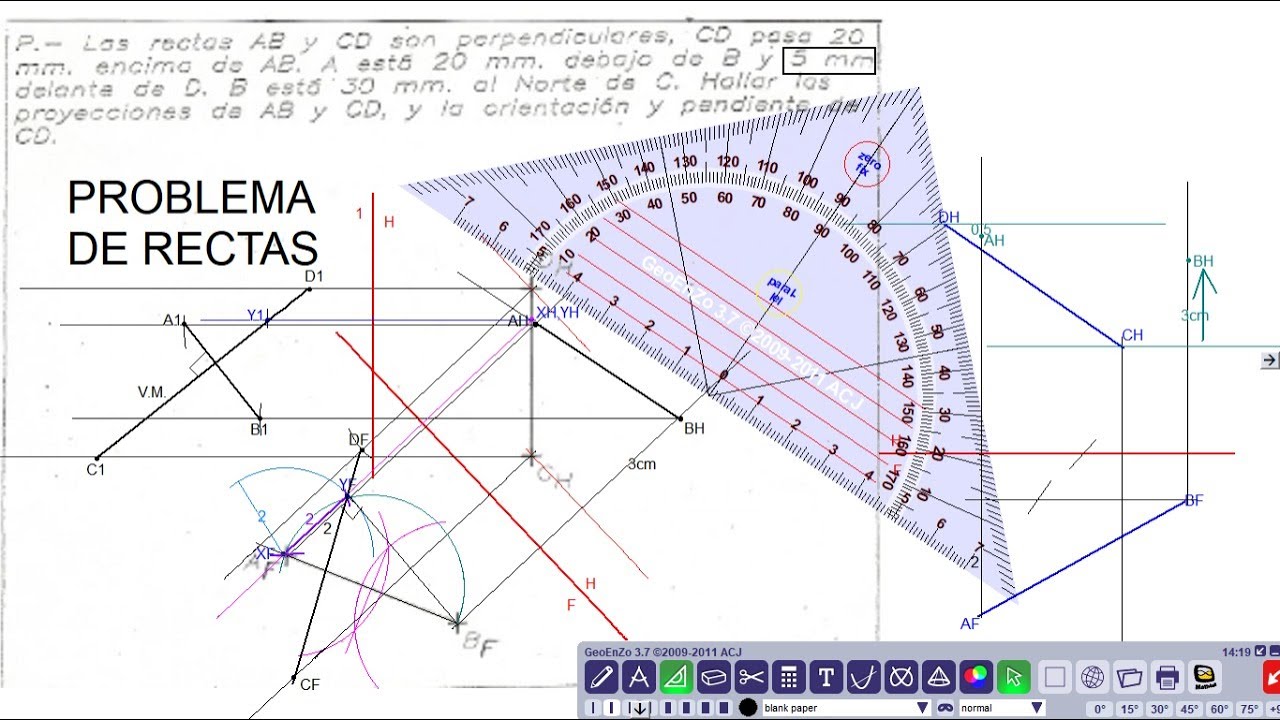Select the eraser tool

(714, 677)
